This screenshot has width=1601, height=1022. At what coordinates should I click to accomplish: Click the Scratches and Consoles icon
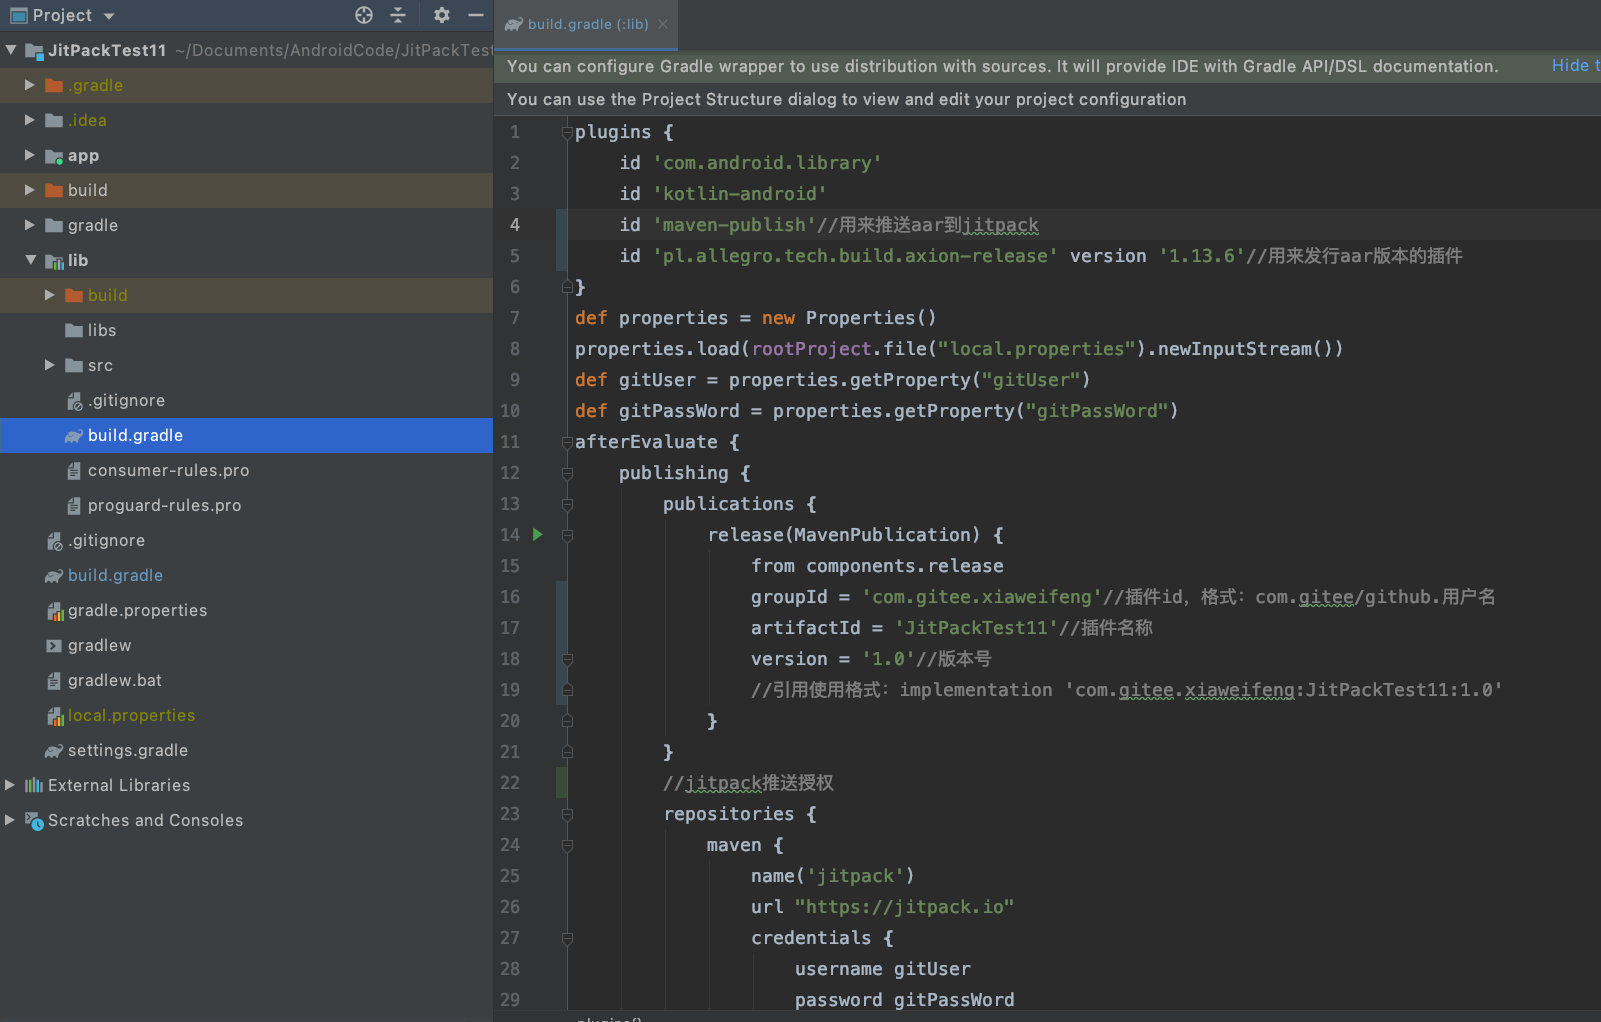point(34,820)
